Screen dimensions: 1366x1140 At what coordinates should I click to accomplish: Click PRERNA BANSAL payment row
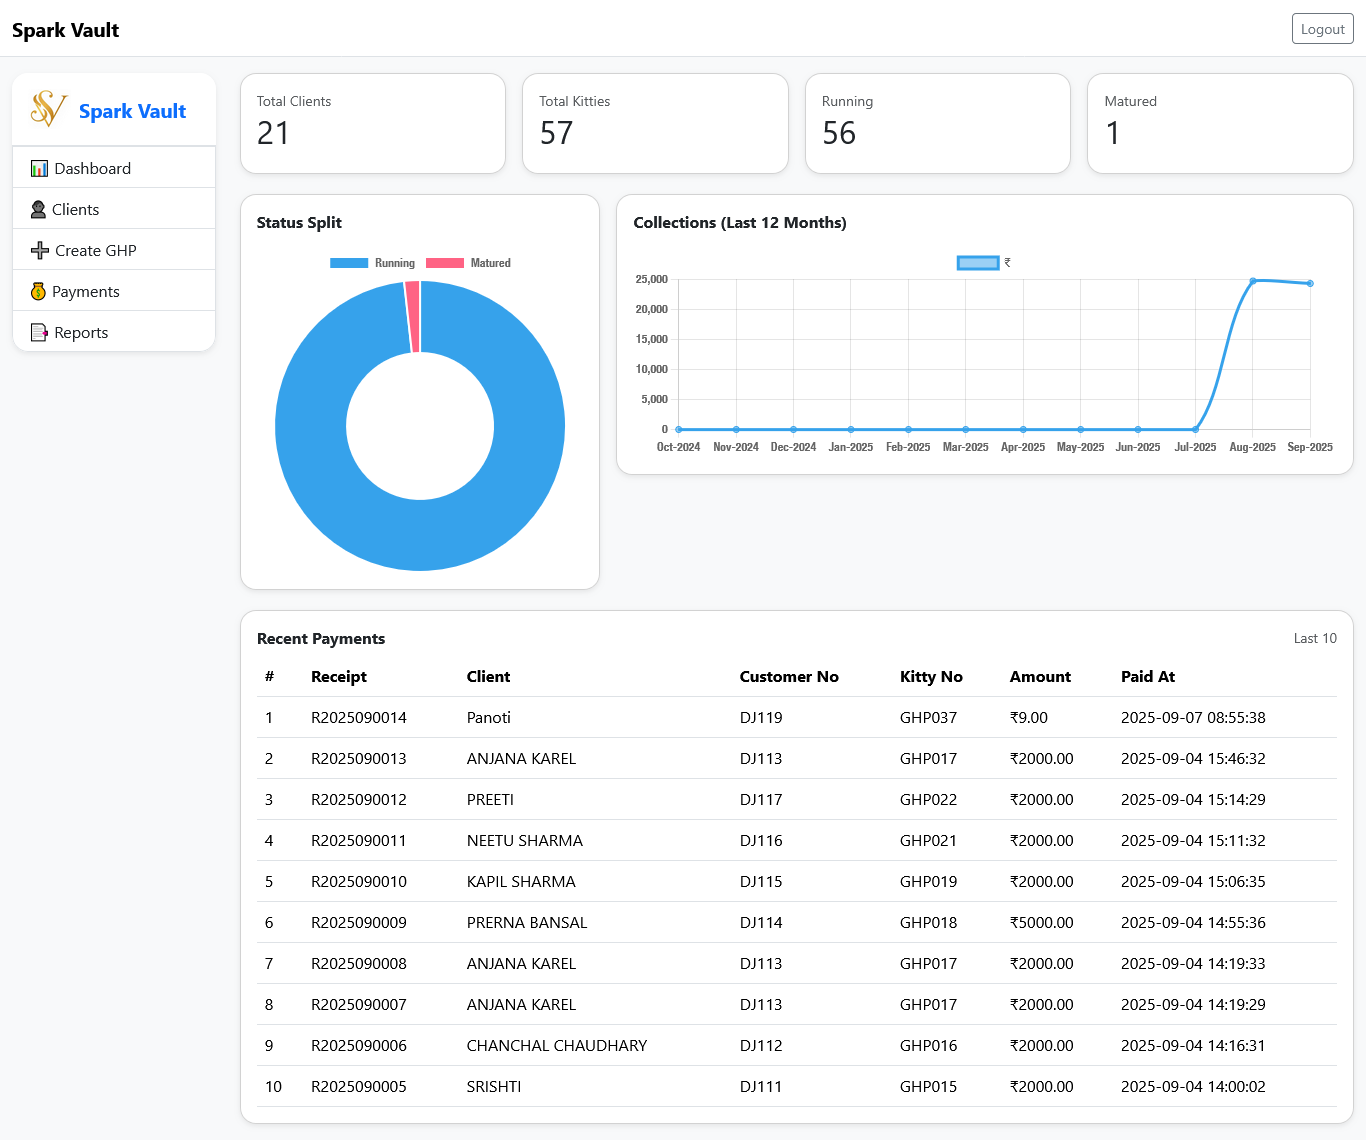(527, 922)
